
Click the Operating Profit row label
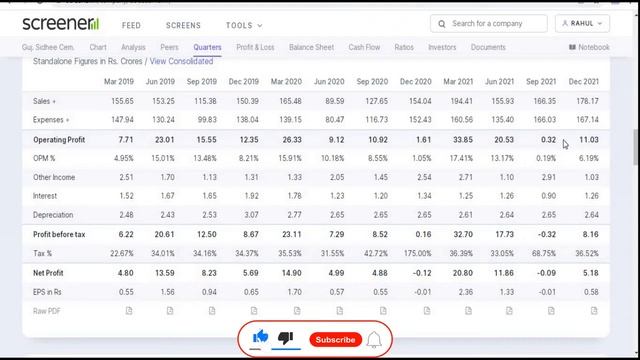[59, 140]
